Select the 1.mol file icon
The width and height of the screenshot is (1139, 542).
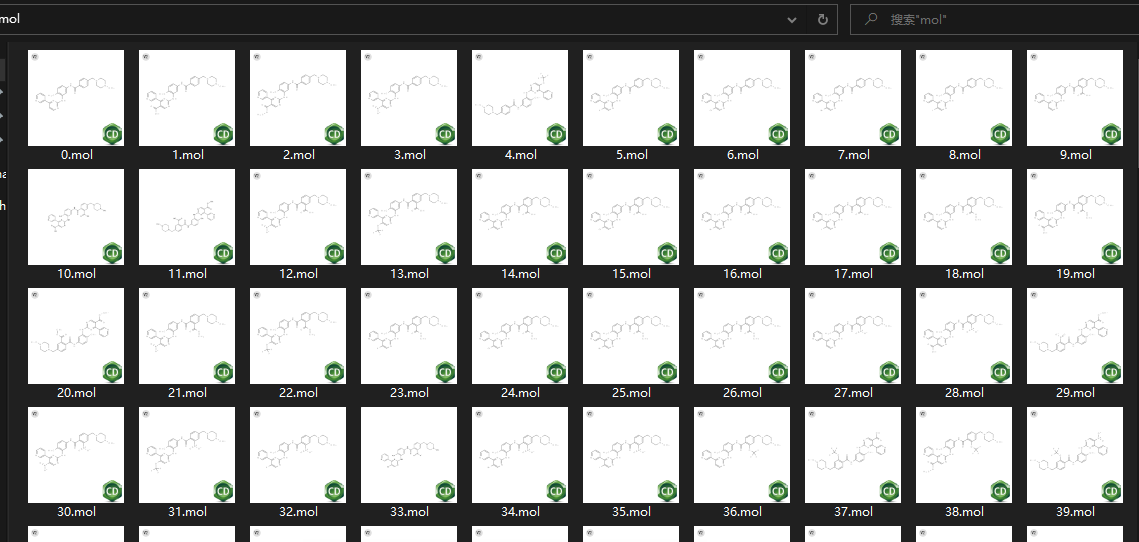click(187, 97)
